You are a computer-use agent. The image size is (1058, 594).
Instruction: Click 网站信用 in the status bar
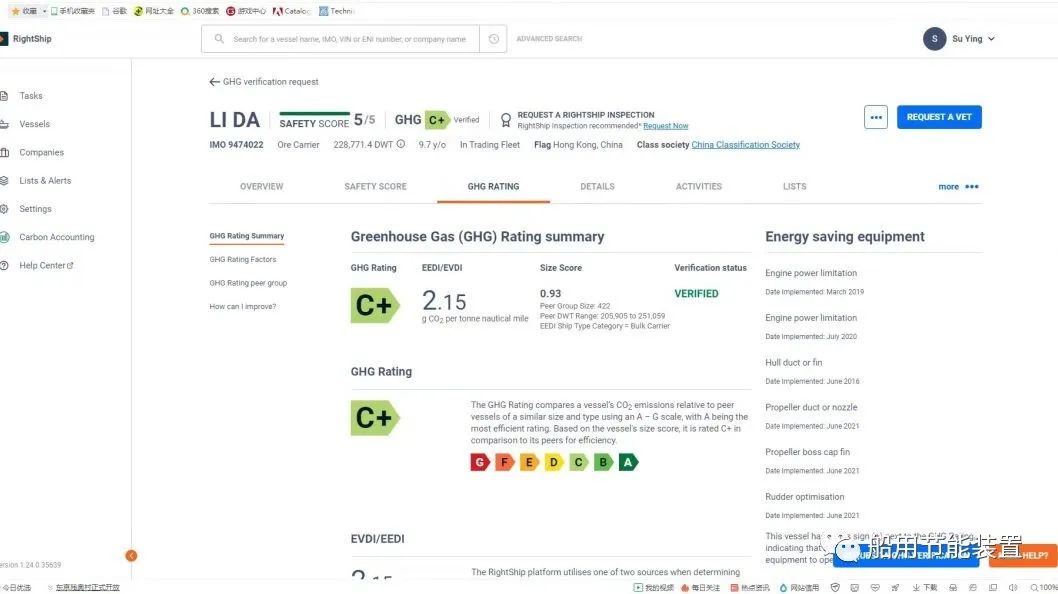[800, 588]
